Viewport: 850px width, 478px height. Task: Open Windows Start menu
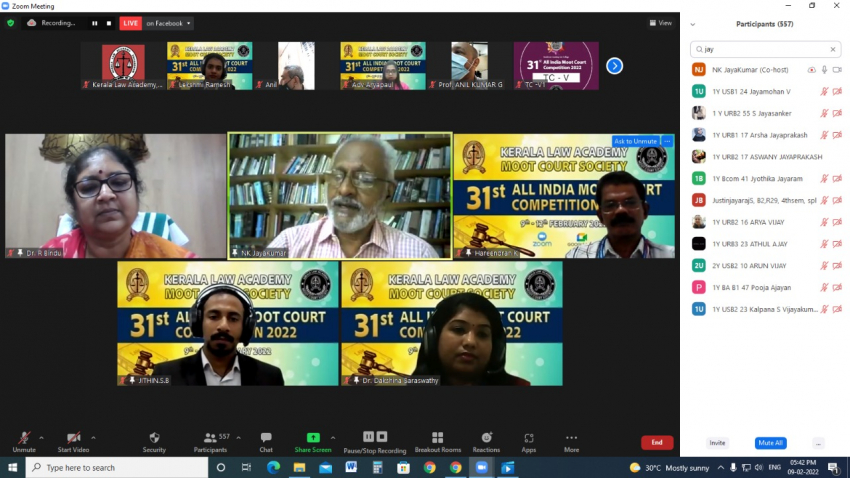[x=12, y=467]
